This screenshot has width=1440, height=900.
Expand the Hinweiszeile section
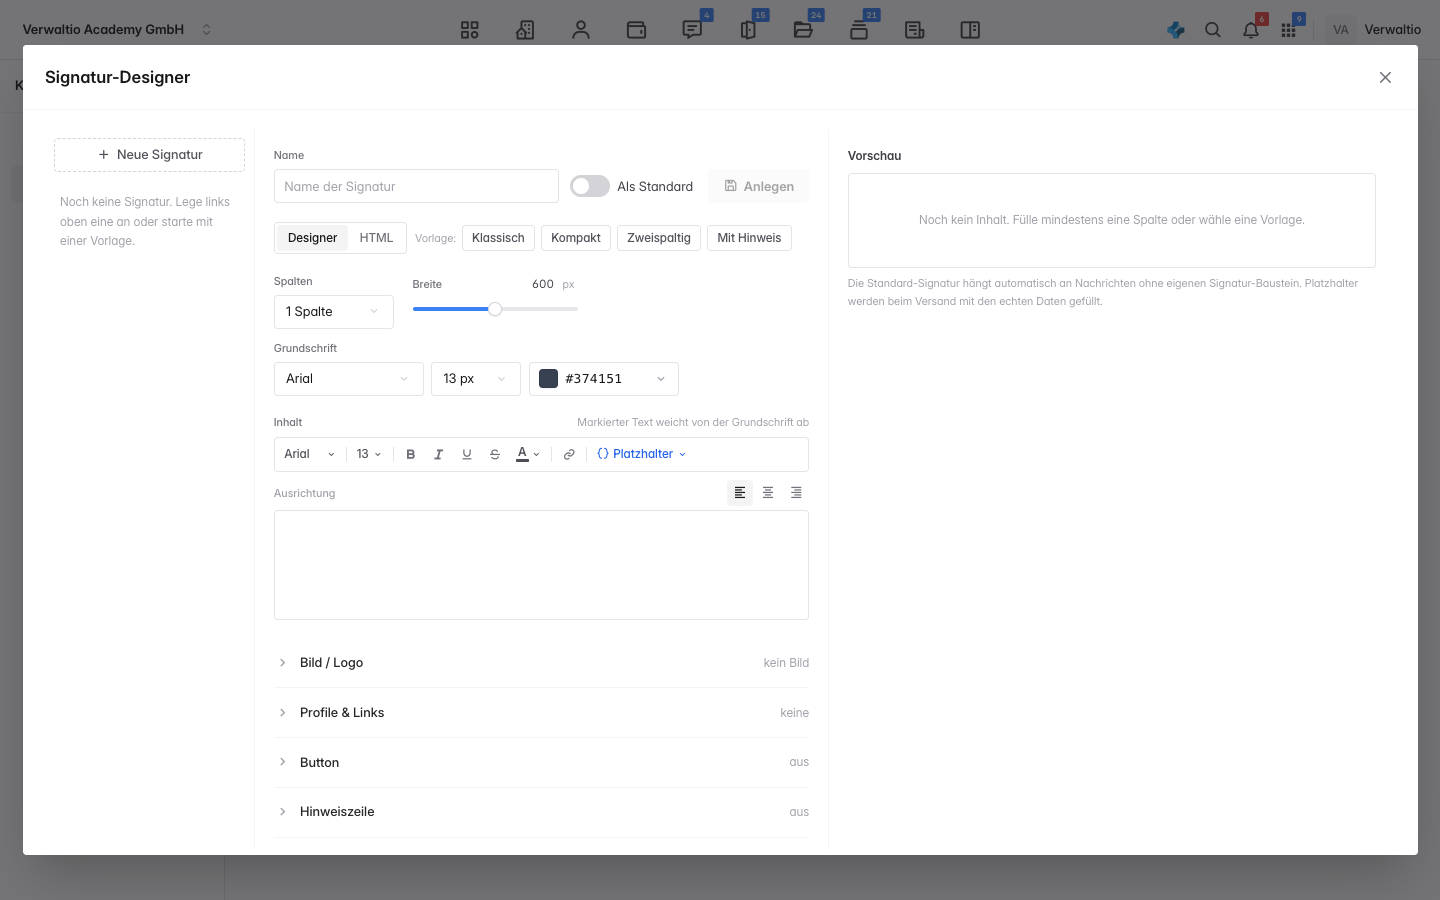pos(541,812)
